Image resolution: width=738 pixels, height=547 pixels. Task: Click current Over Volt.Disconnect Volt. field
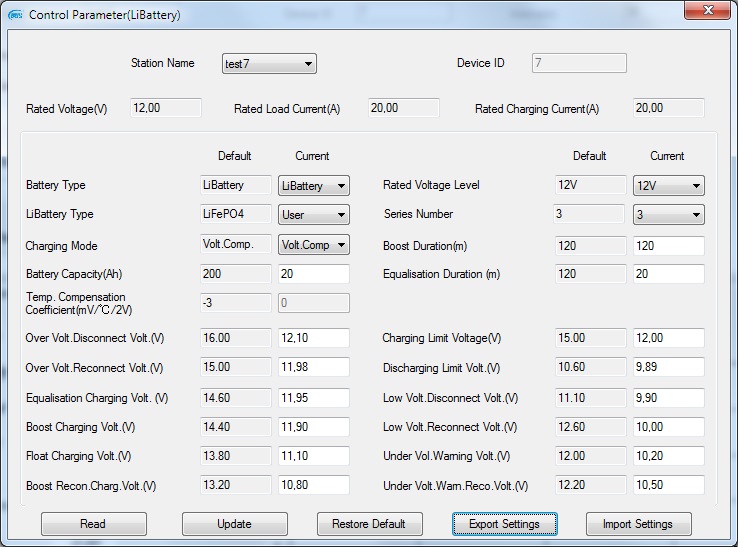(313, 338)
